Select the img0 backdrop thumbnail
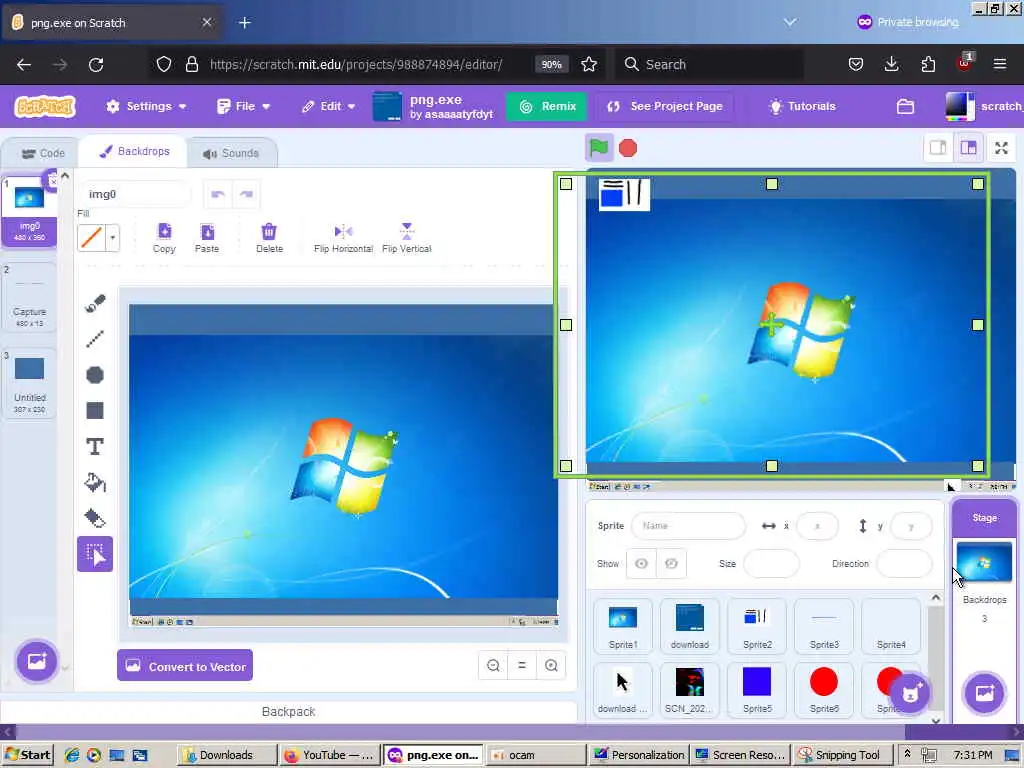1024x768 pixels. coord(29,211)
